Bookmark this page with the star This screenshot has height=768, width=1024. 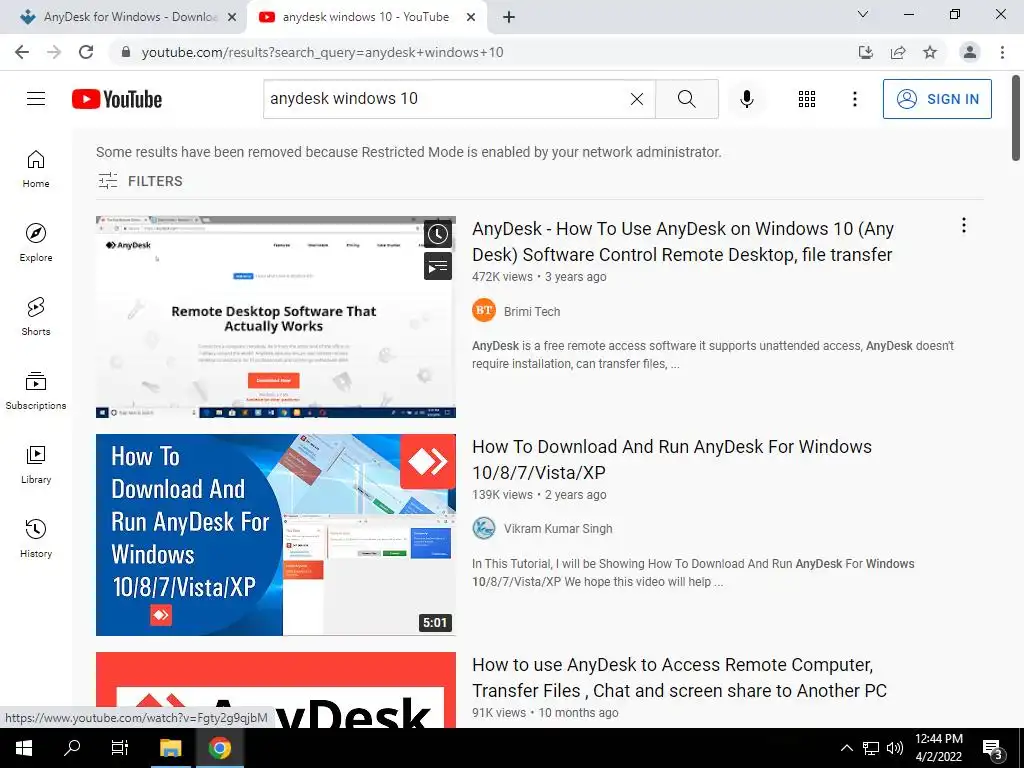(930, 52)
